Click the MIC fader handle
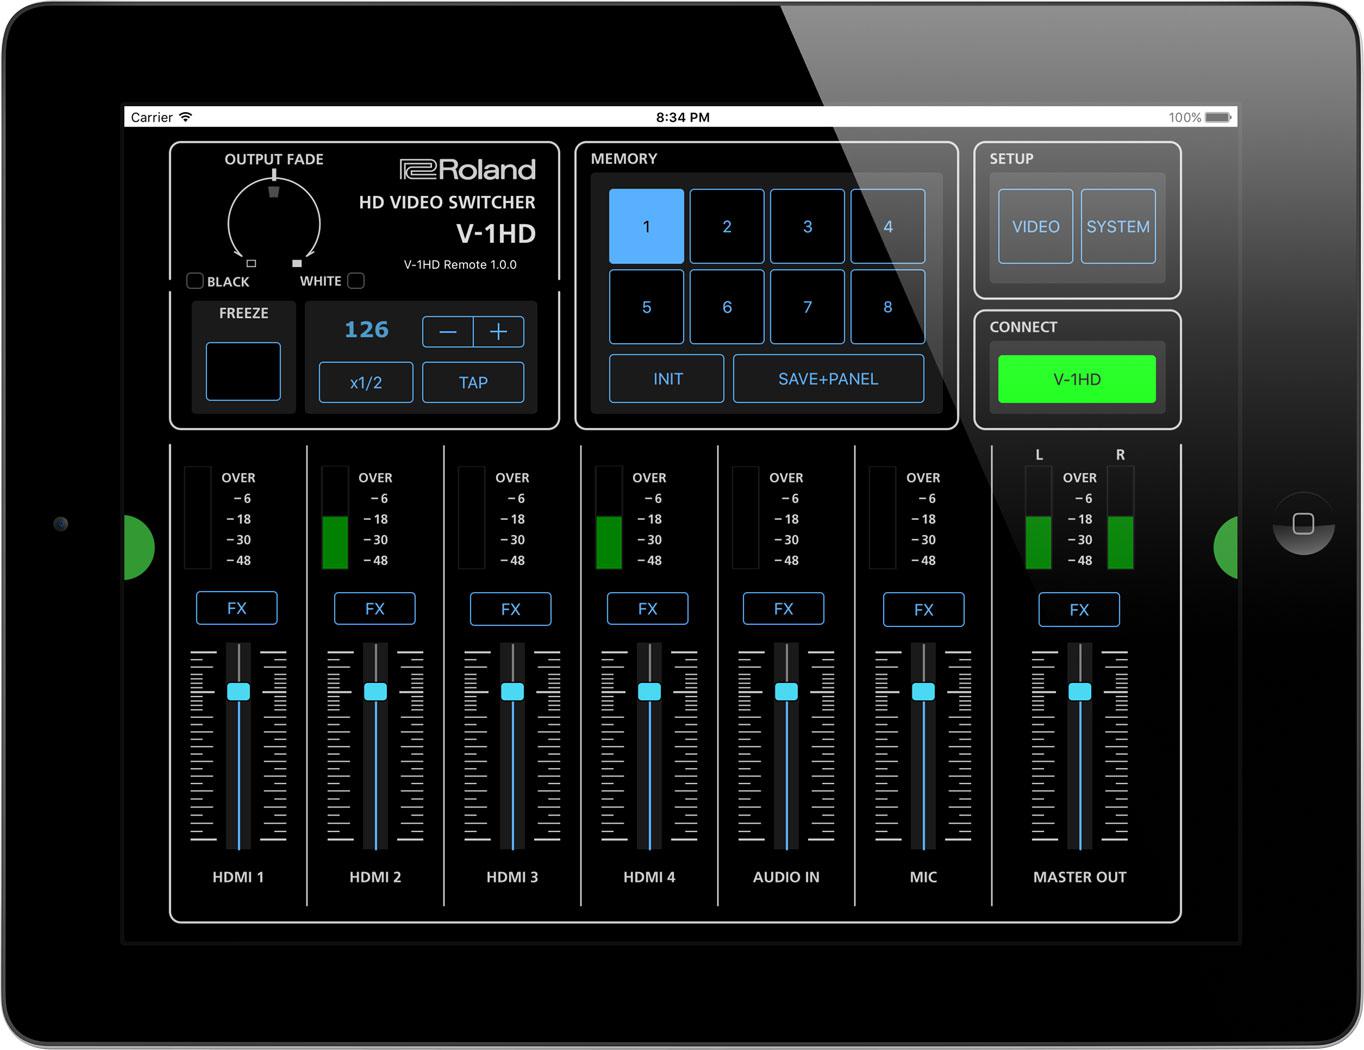 click(923, 691)
